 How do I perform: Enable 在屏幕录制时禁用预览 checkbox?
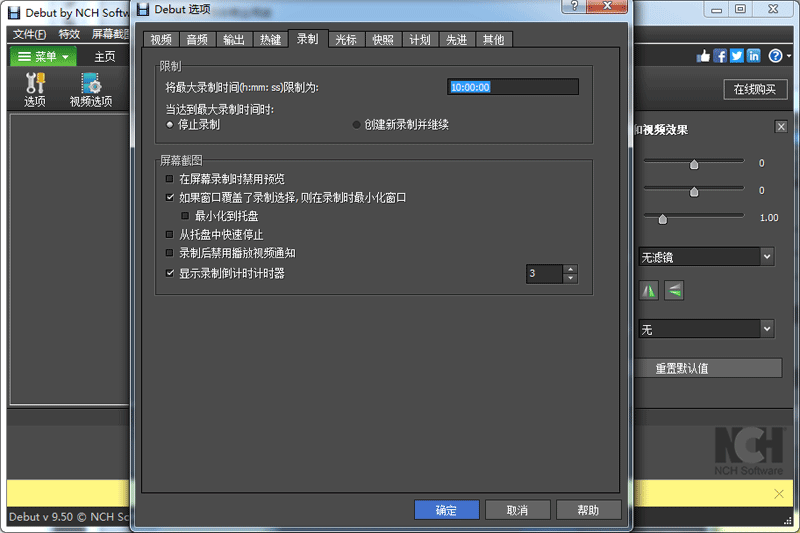(x=169, y=179)
